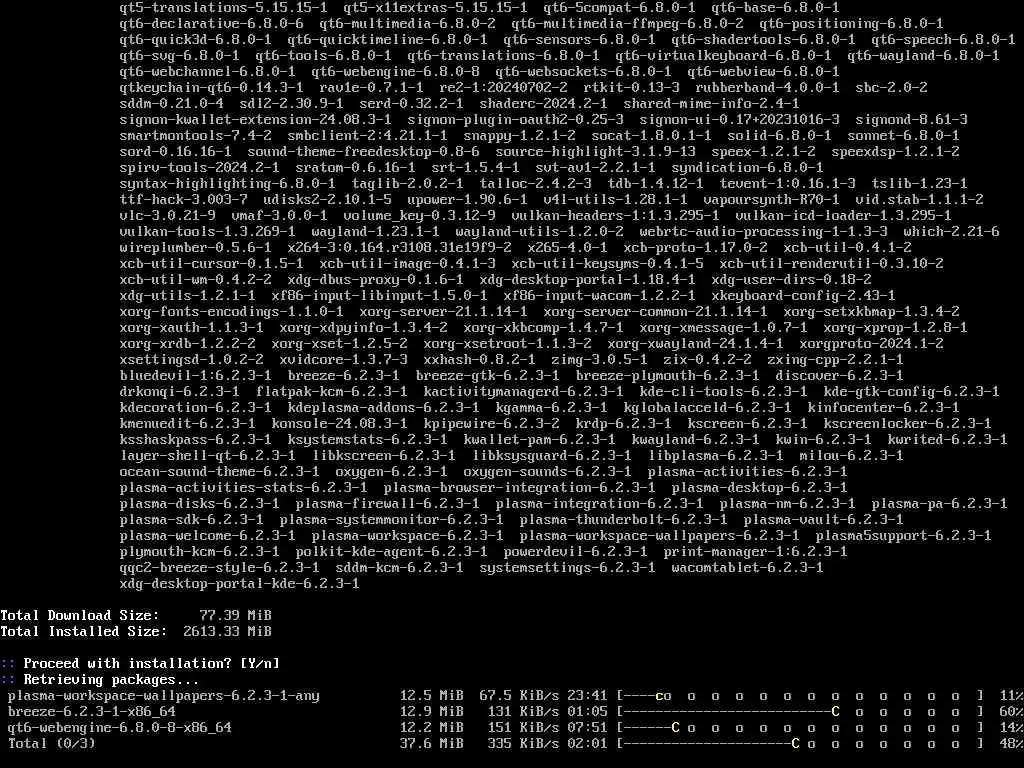Image resolution: width=1024 pixels, height=768 pixels.
Task: Click the pacman icon in qt6-webengine progress
Action: coord(675,728)
